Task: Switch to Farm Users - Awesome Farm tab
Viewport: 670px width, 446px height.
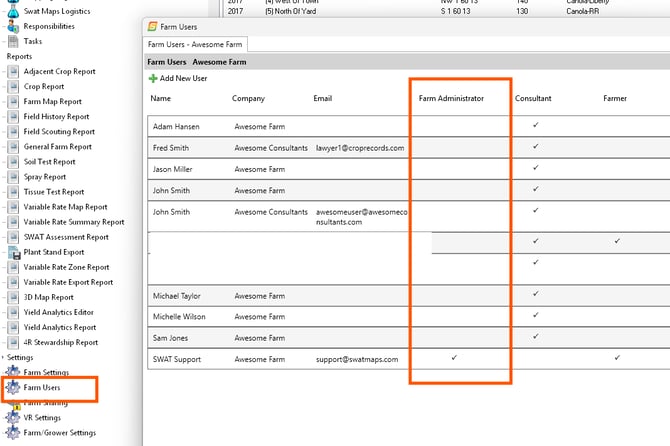Action: click(195, 44)
